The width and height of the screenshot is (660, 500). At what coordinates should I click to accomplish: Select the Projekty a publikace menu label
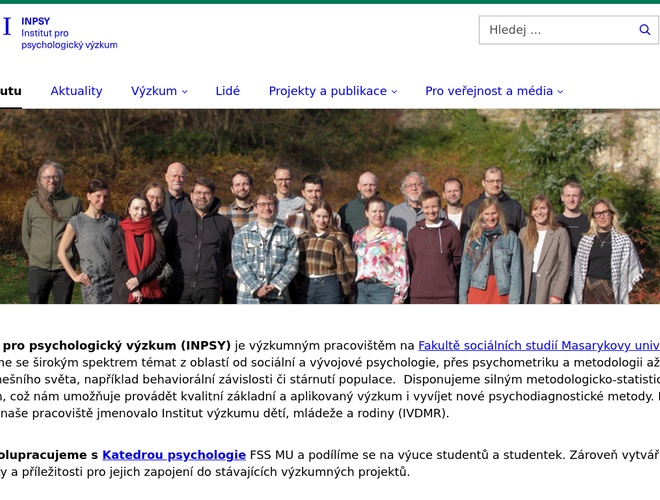pos(327,91)
